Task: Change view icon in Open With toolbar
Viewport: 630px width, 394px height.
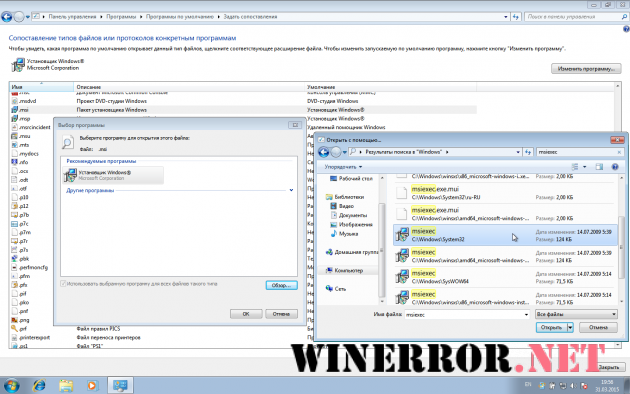Action: click(575, 167)
